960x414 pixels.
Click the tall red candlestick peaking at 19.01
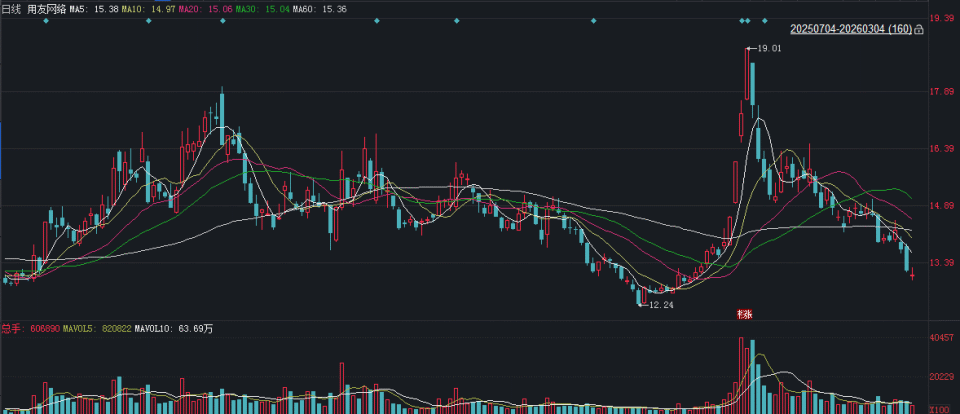747,74
